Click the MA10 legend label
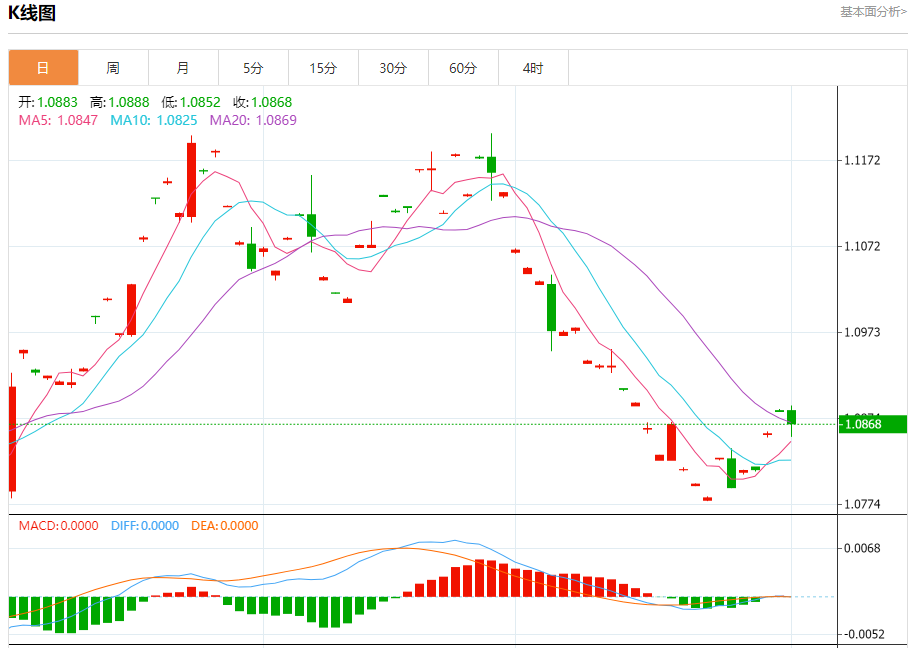The image size is (912, 648). pyautogui.click(x=154, y=120)
